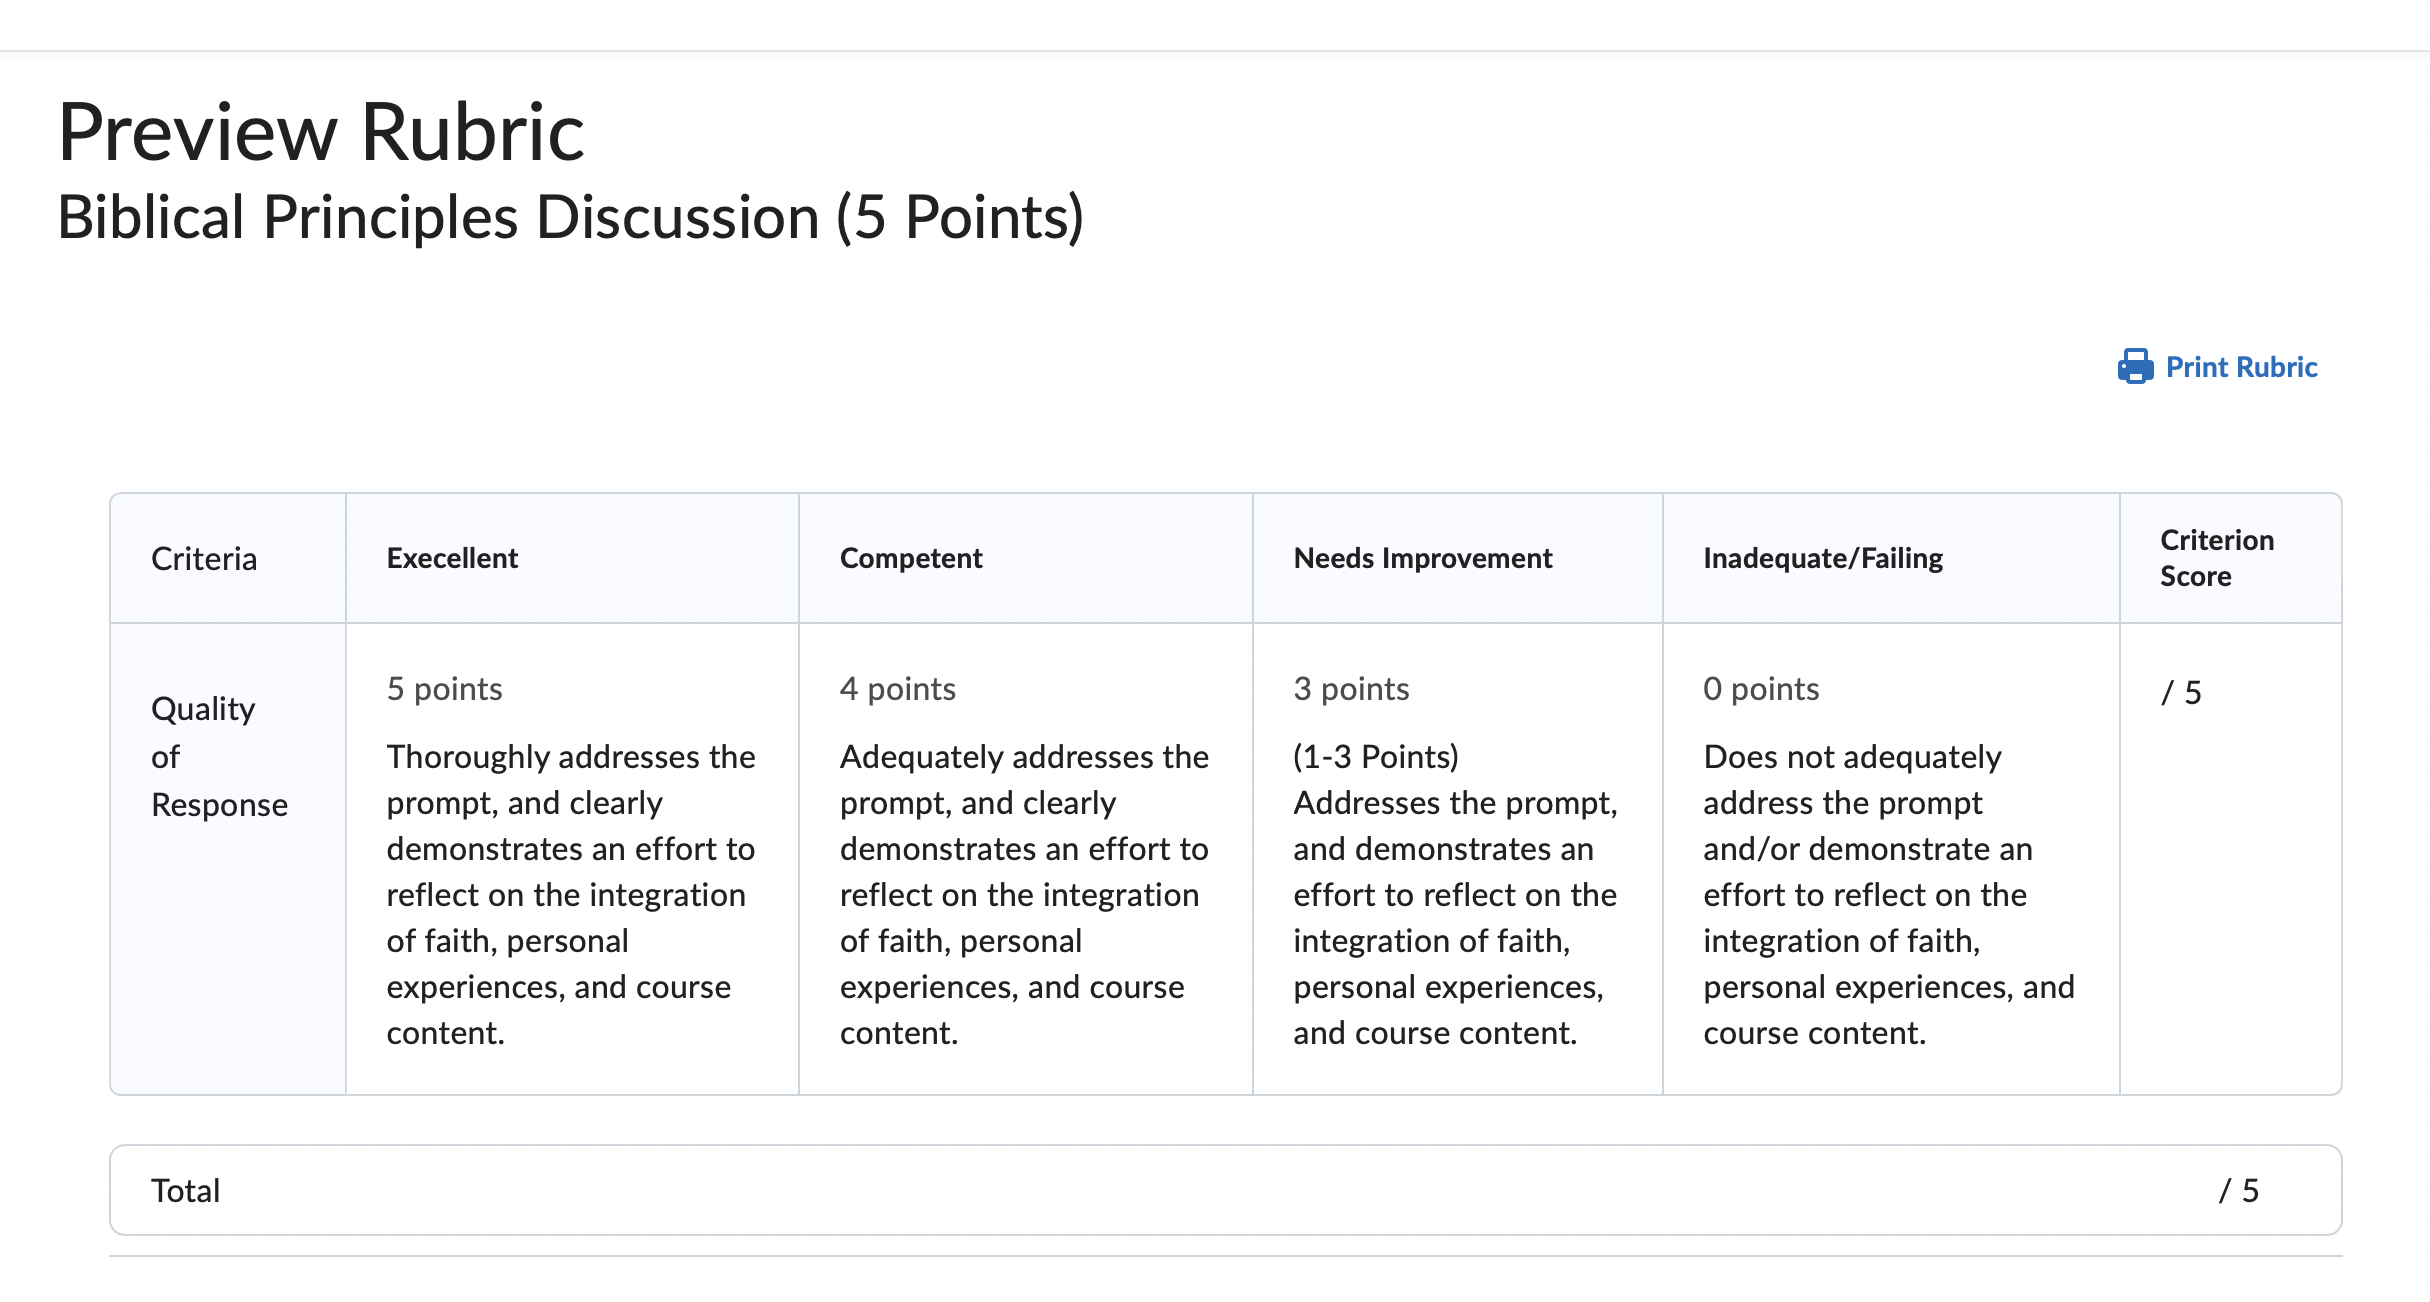The height and width of the screenshot is (1302, 2430).
Task: Click the Biblical Principles Discussion subtitle
Action: [571, 218]
